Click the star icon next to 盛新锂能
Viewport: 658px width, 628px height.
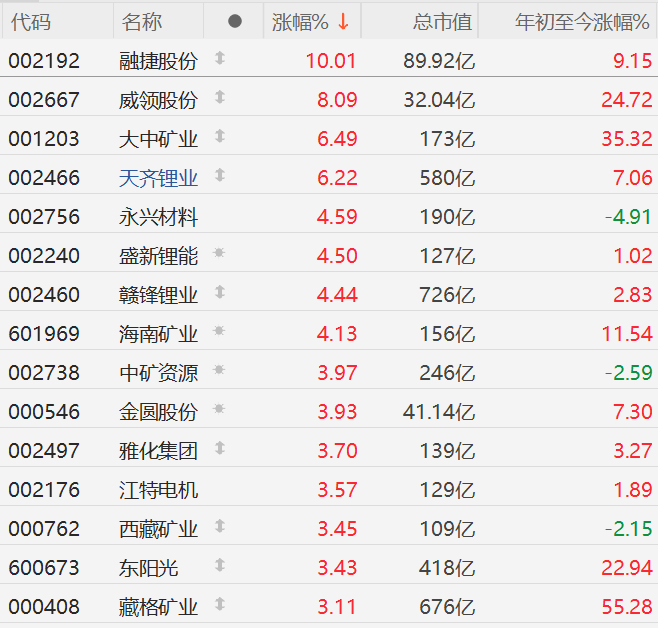(x=219, y=253)
